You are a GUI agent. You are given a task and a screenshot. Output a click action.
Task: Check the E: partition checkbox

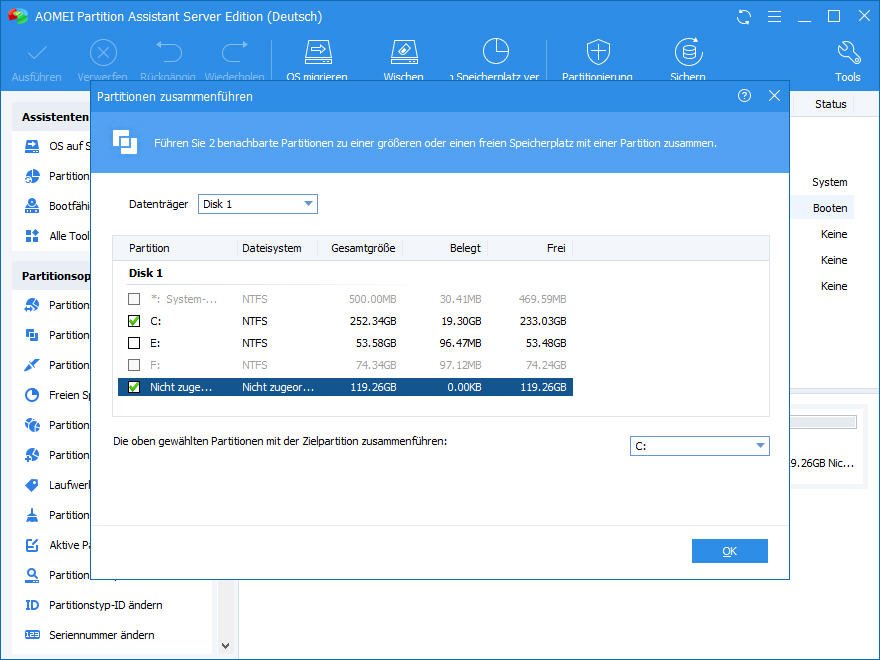tap(134, 343)
